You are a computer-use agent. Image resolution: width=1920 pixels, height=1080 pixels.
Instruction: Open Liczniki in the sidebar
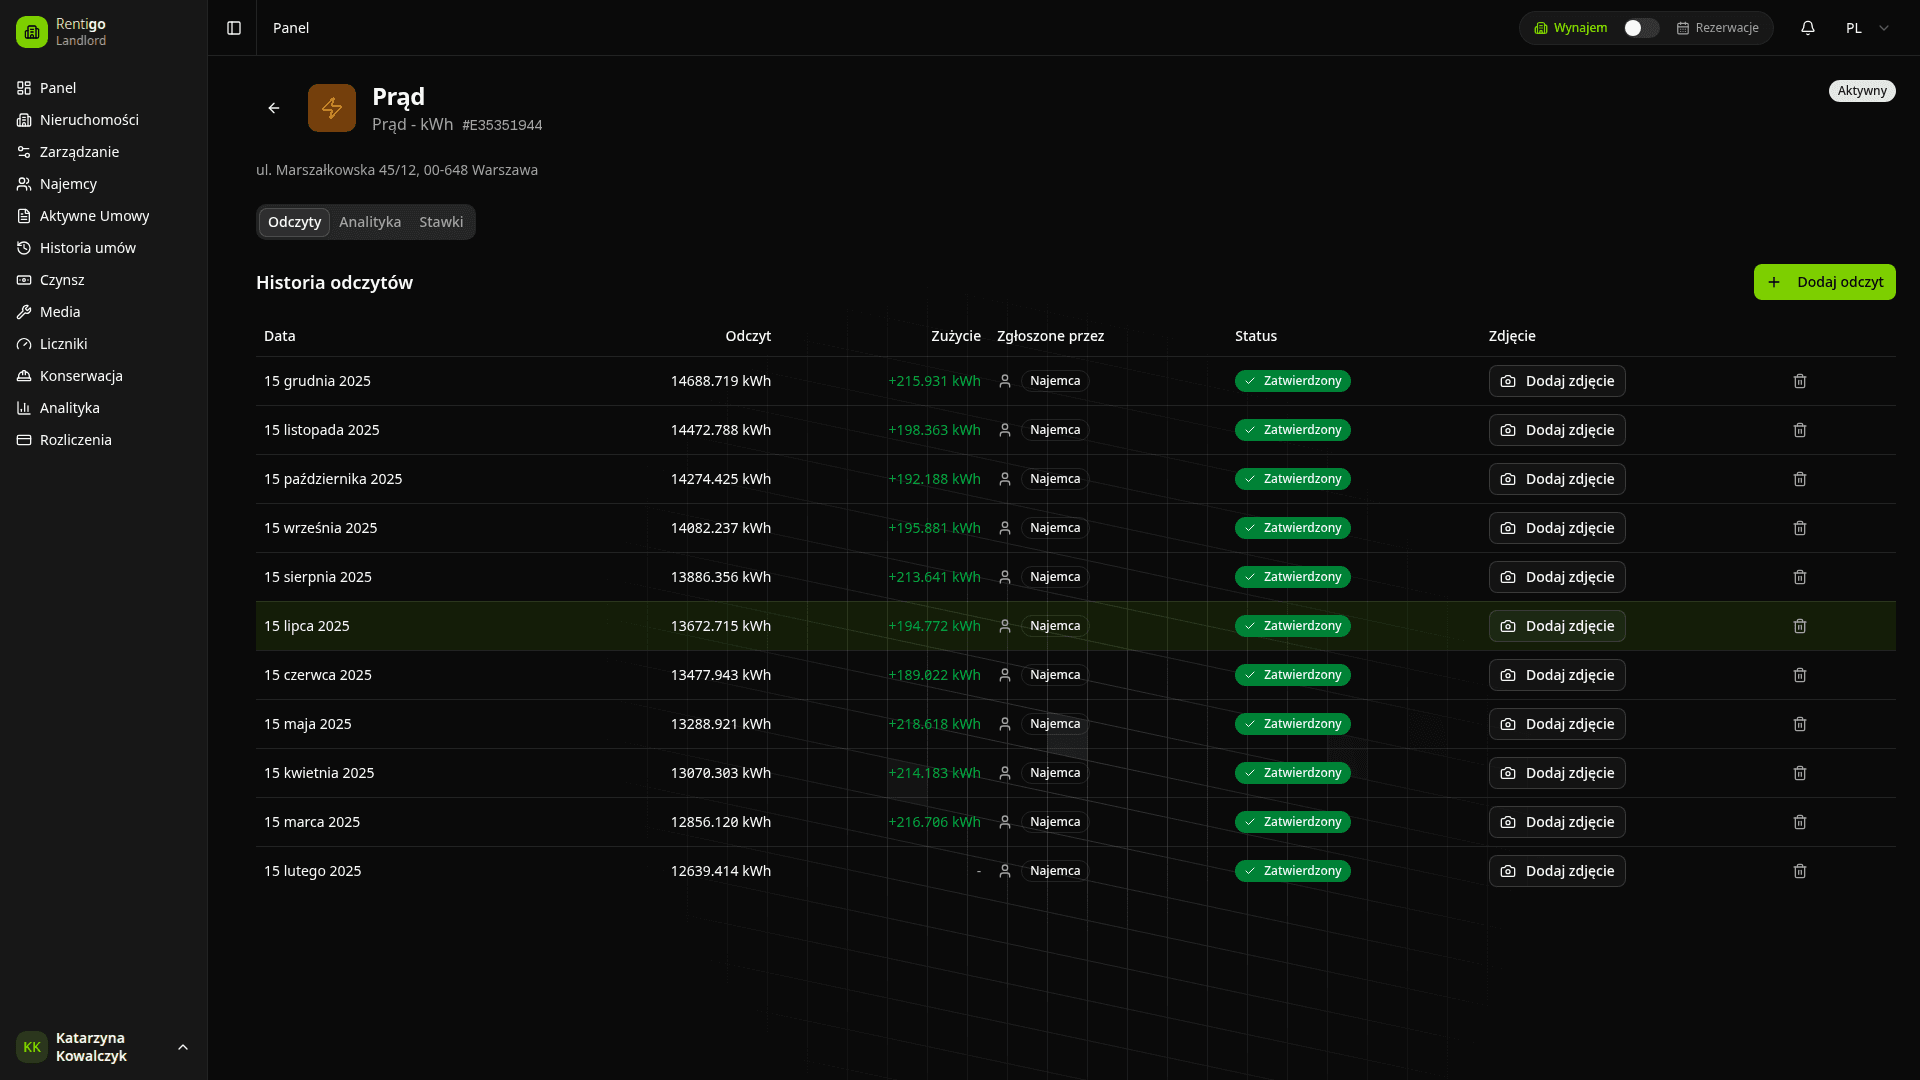point(63,344)
